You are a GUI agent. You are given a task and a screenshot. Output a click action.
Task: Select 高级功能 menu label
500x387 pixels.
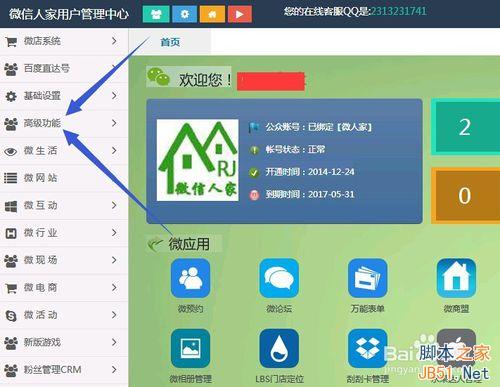(x=42, y=123)
